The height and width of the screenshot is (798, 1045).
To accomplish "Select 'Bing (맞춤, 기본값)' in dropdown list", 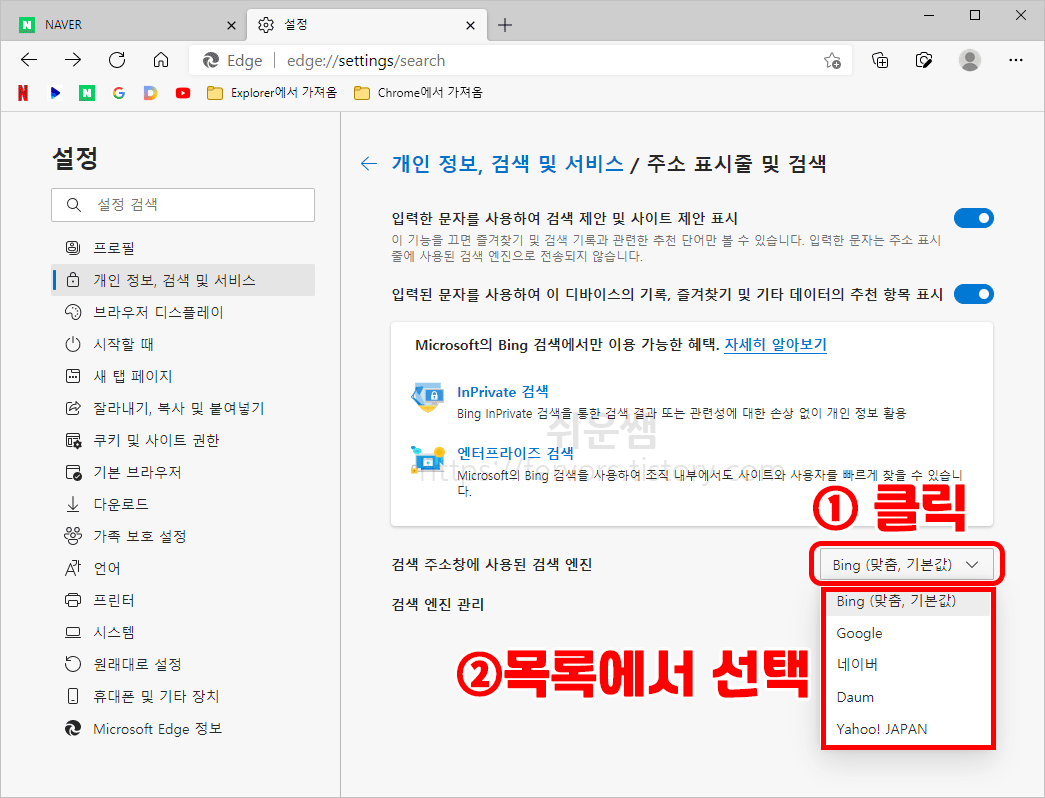I will pos(908,601).
